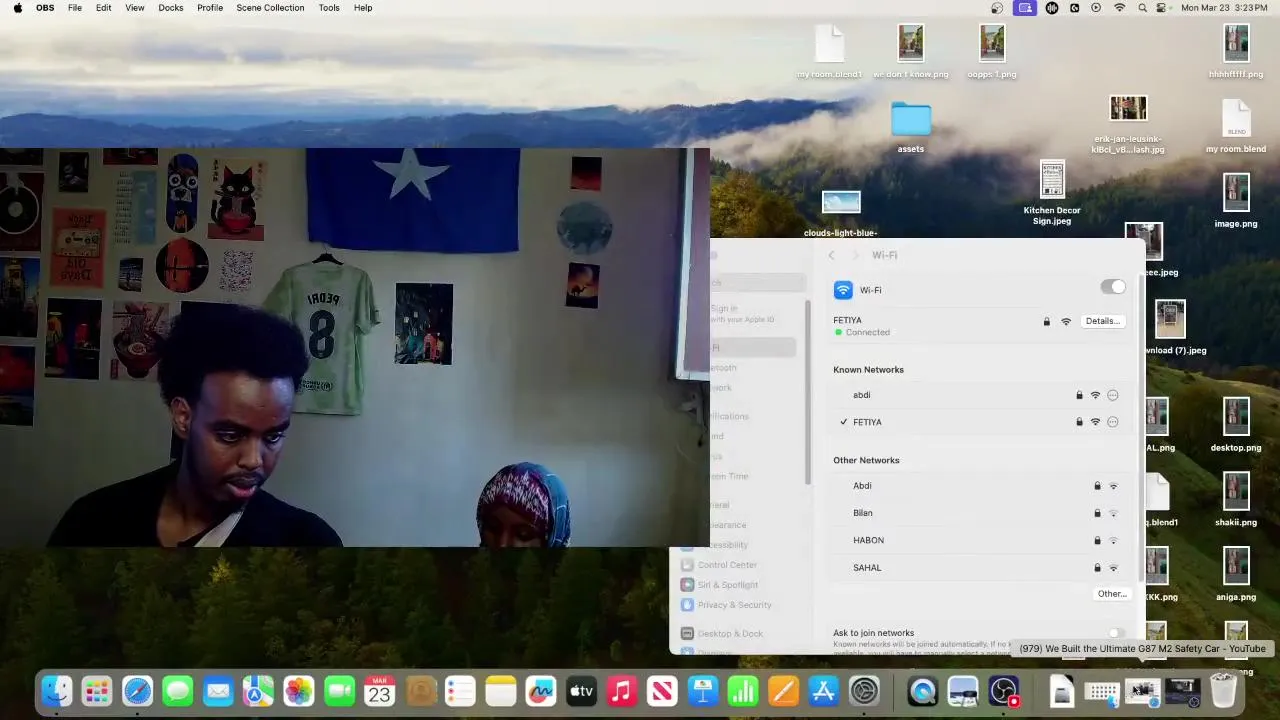The image size is (1280, 720).
Task: Select the assets folder on desktop
Action: (911, 128)
